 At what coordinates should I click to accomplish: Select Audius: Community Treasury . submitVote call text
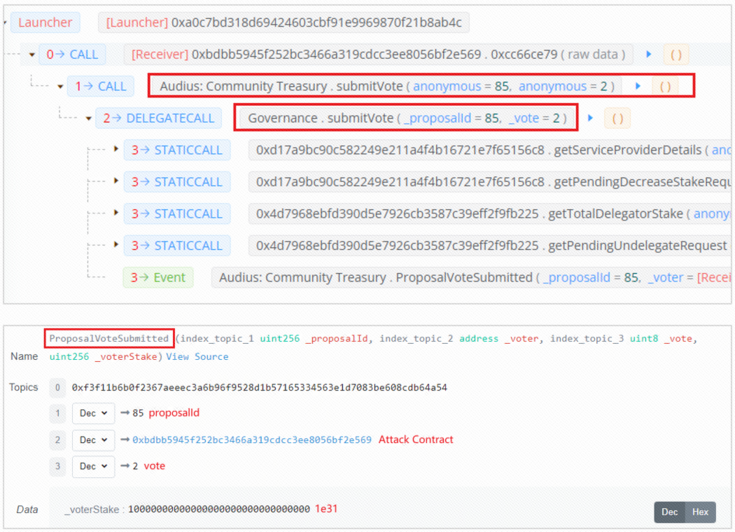[387, 86]
